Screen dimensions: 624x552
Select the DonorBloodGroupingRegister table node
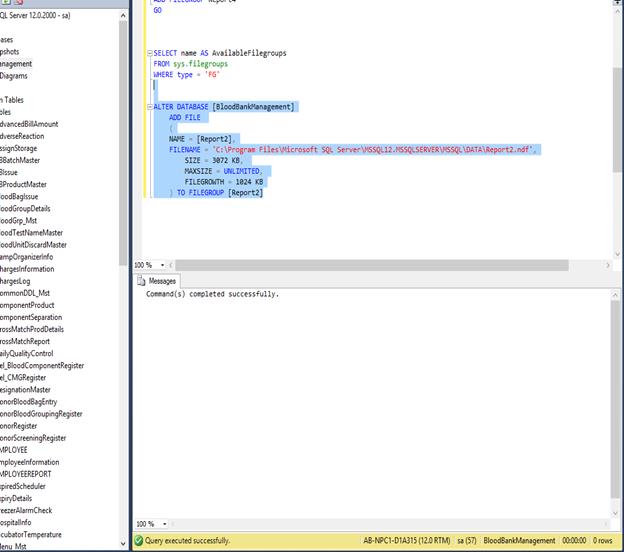click(41, 414)
